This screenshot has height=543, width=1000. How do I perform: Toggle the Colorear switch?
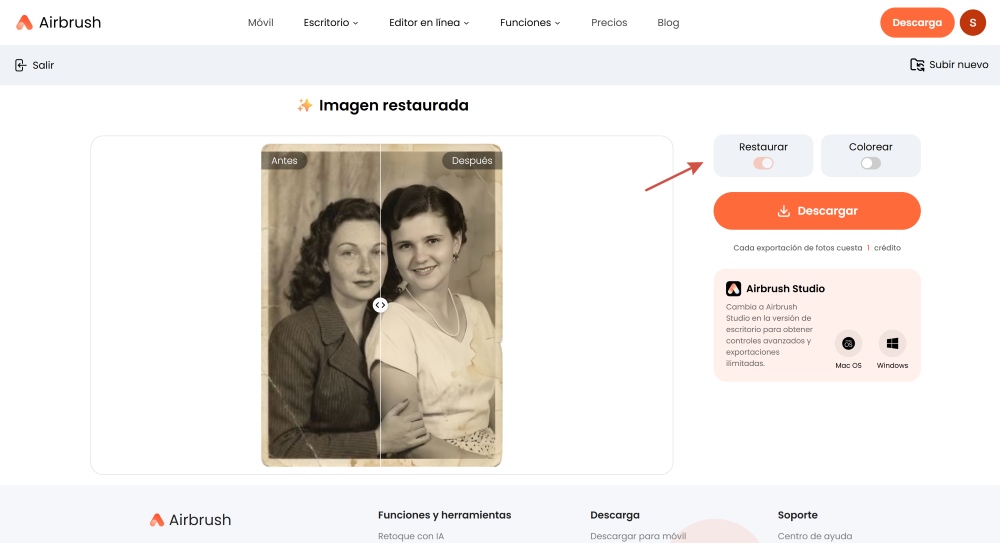[x=871, y=163]
